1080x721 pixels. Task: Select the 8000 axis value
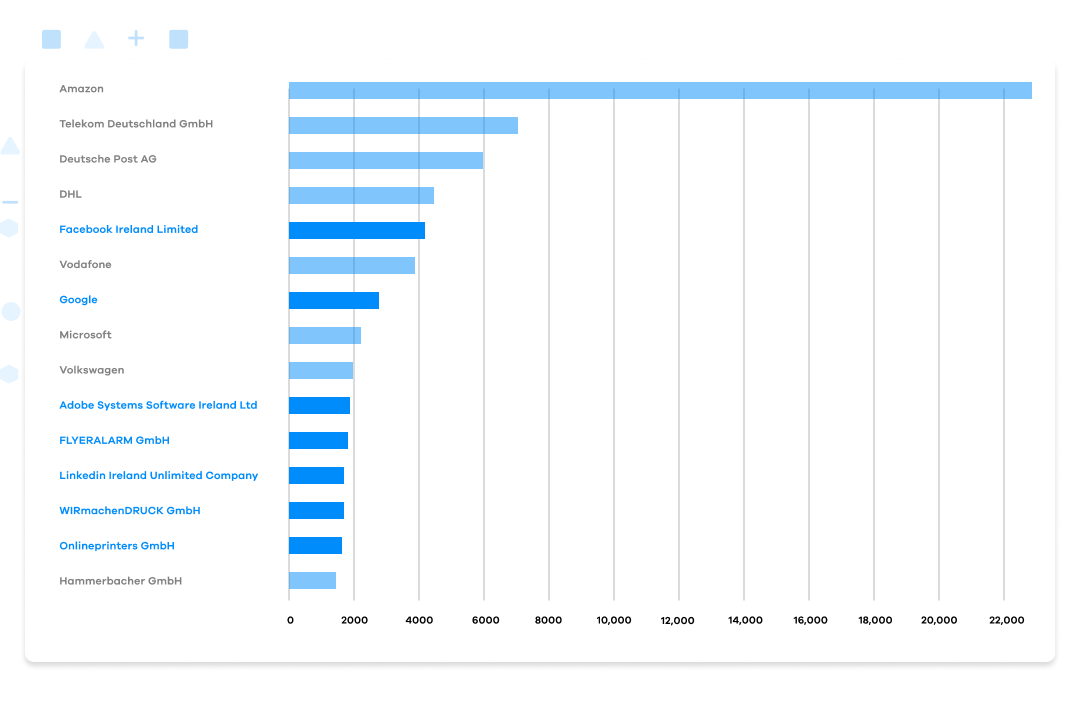tap(548, 620)
